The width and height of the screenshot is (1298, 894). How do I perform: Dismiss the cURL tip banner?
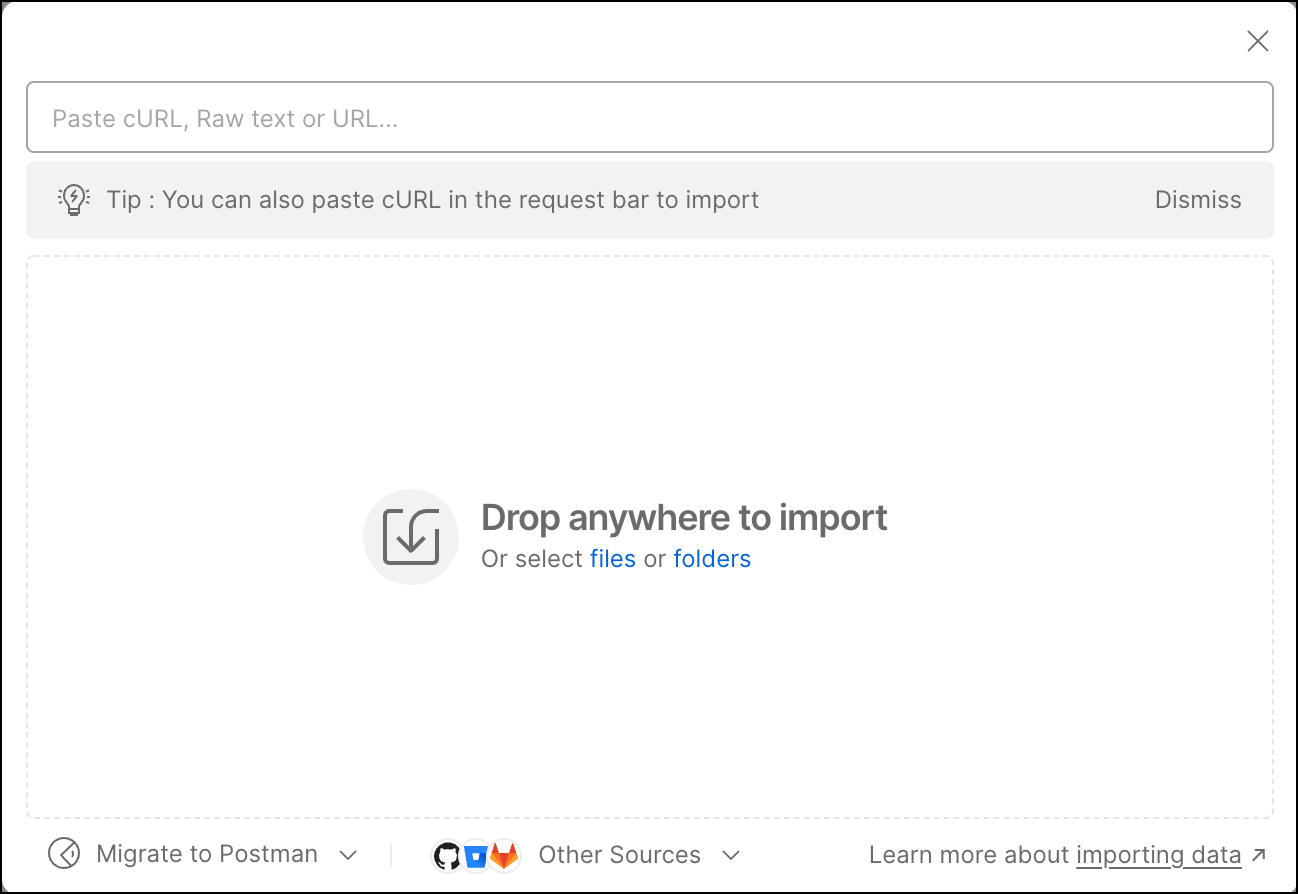coord(1198,200)
